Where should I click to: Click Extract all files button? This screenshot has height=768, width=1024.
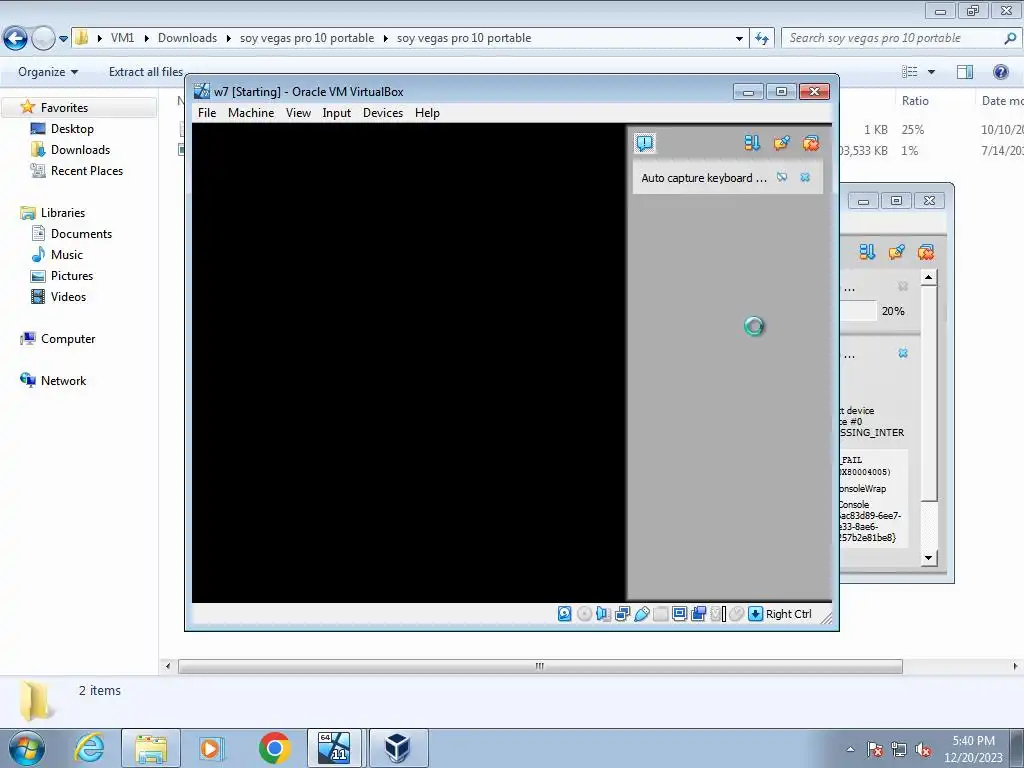click(x=146, y=72)
